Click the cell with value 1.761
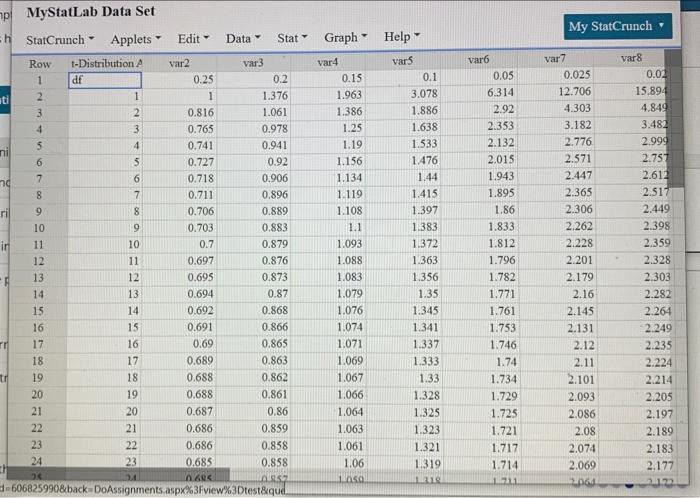 click(x=480, y=311)
